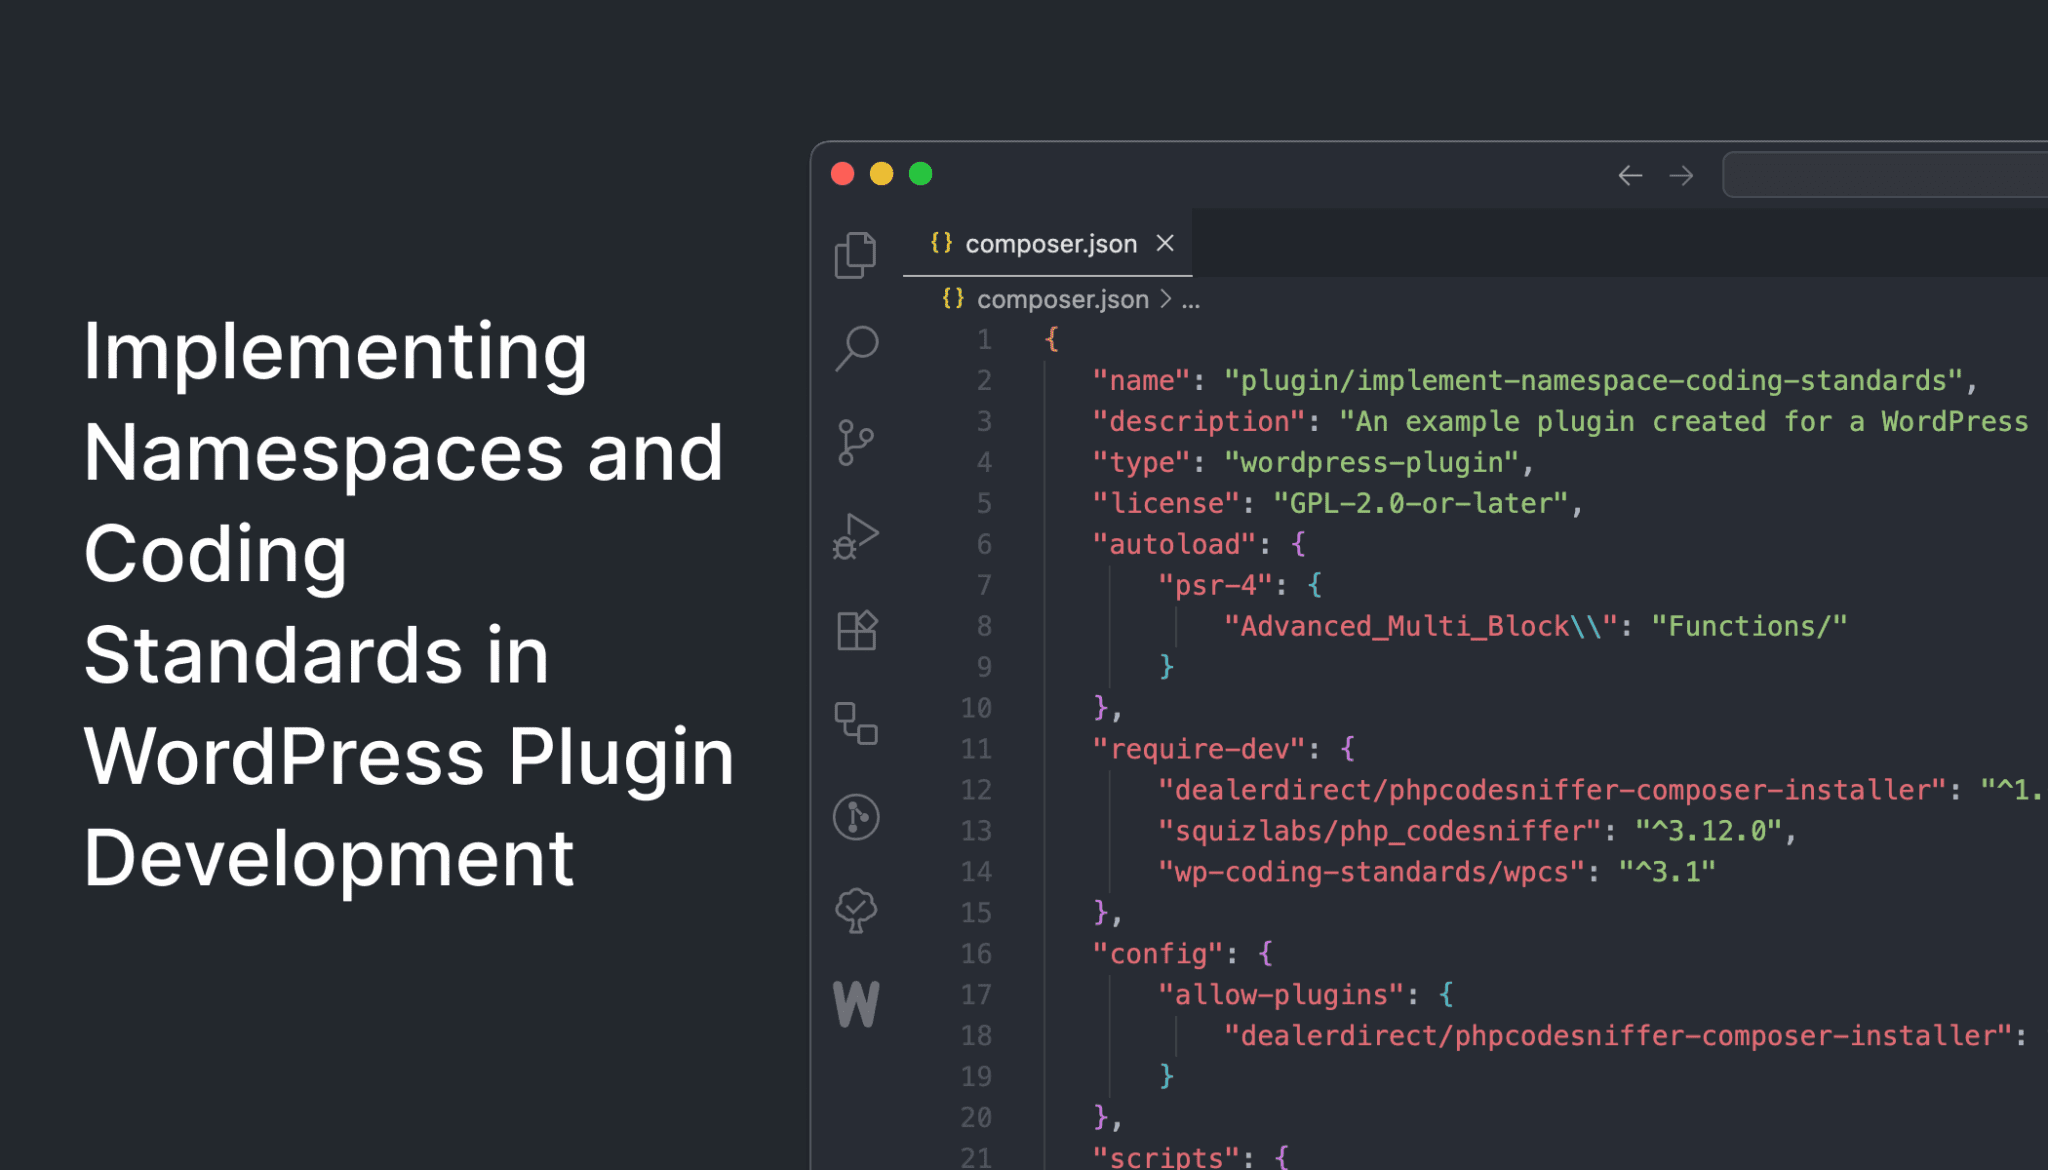The width and height of the screenshot is (2048, 1170).
Task: Open the Todo Tree sidebar panel
Action: [x=855, y=910]
